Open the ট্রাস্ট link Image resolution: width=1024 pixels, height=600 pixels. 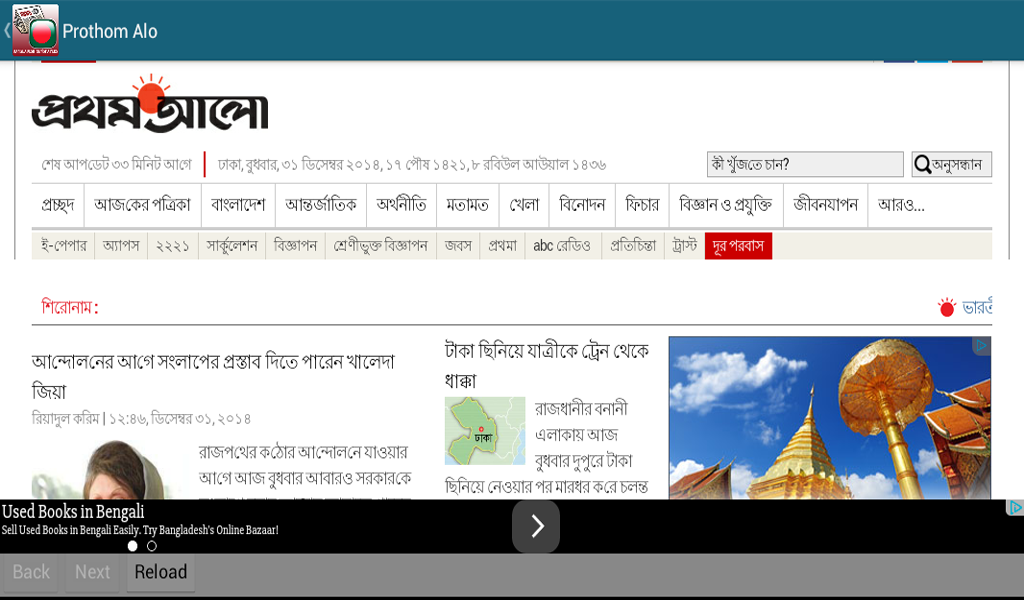pyautogui.click(x=685, y=245)
